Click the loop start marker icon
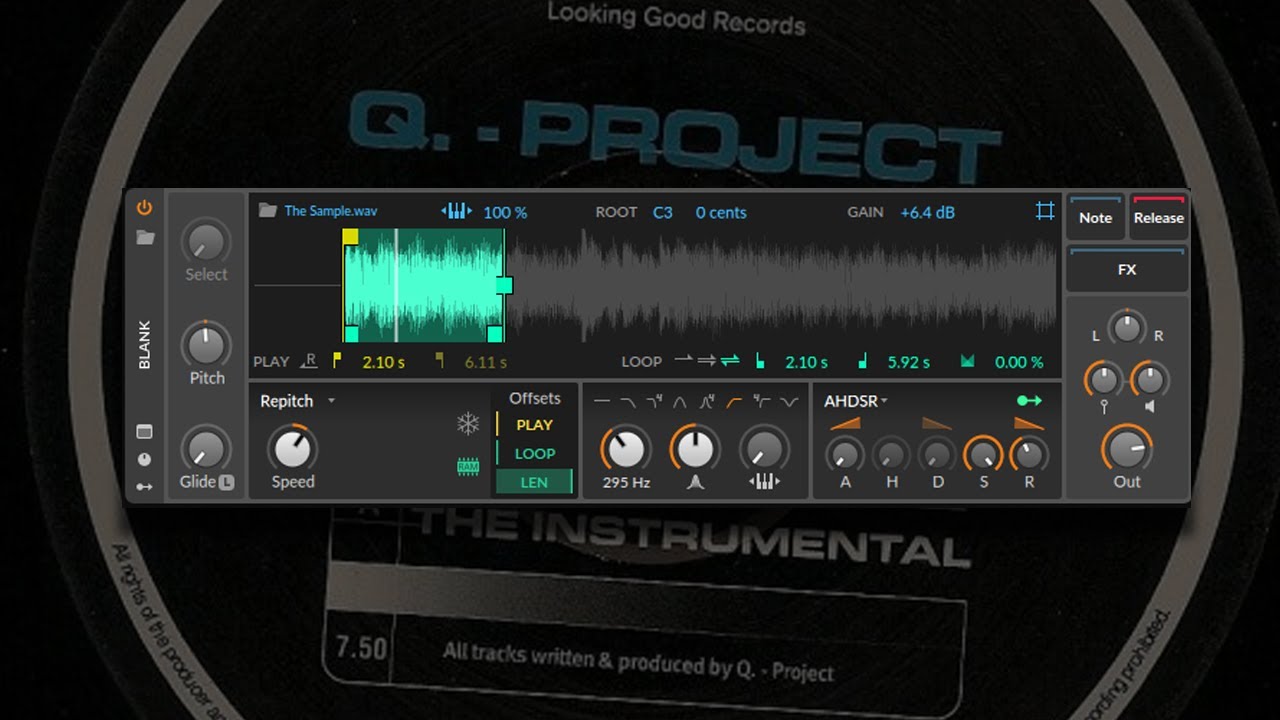1280x720 pixels. tap(760, 361)
